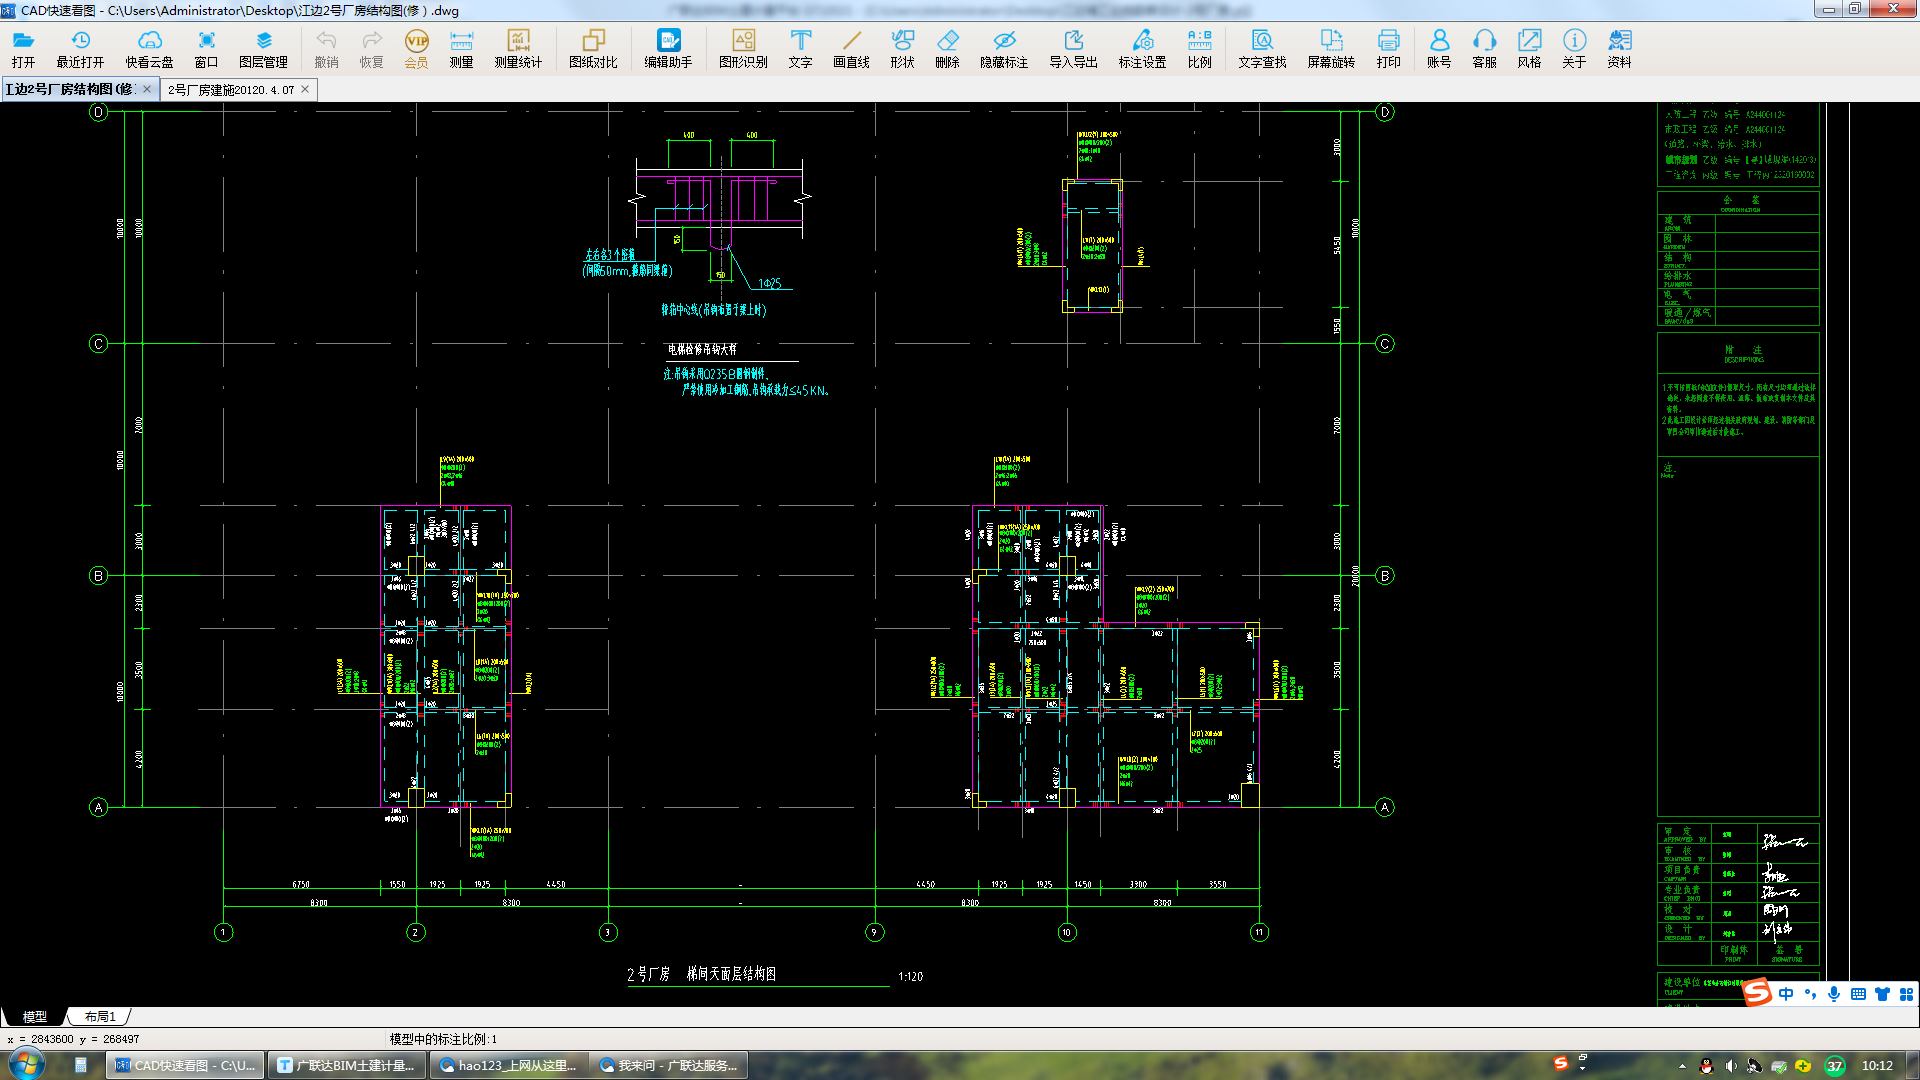Open 文字查找 text search

(1263, 49)
